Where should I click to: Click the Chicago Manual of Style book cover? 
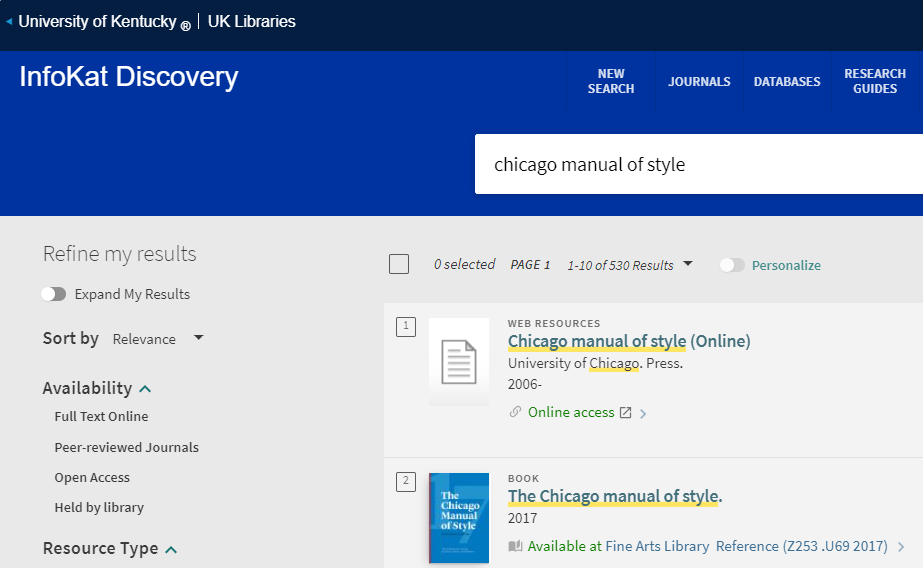tap(458, 517)
